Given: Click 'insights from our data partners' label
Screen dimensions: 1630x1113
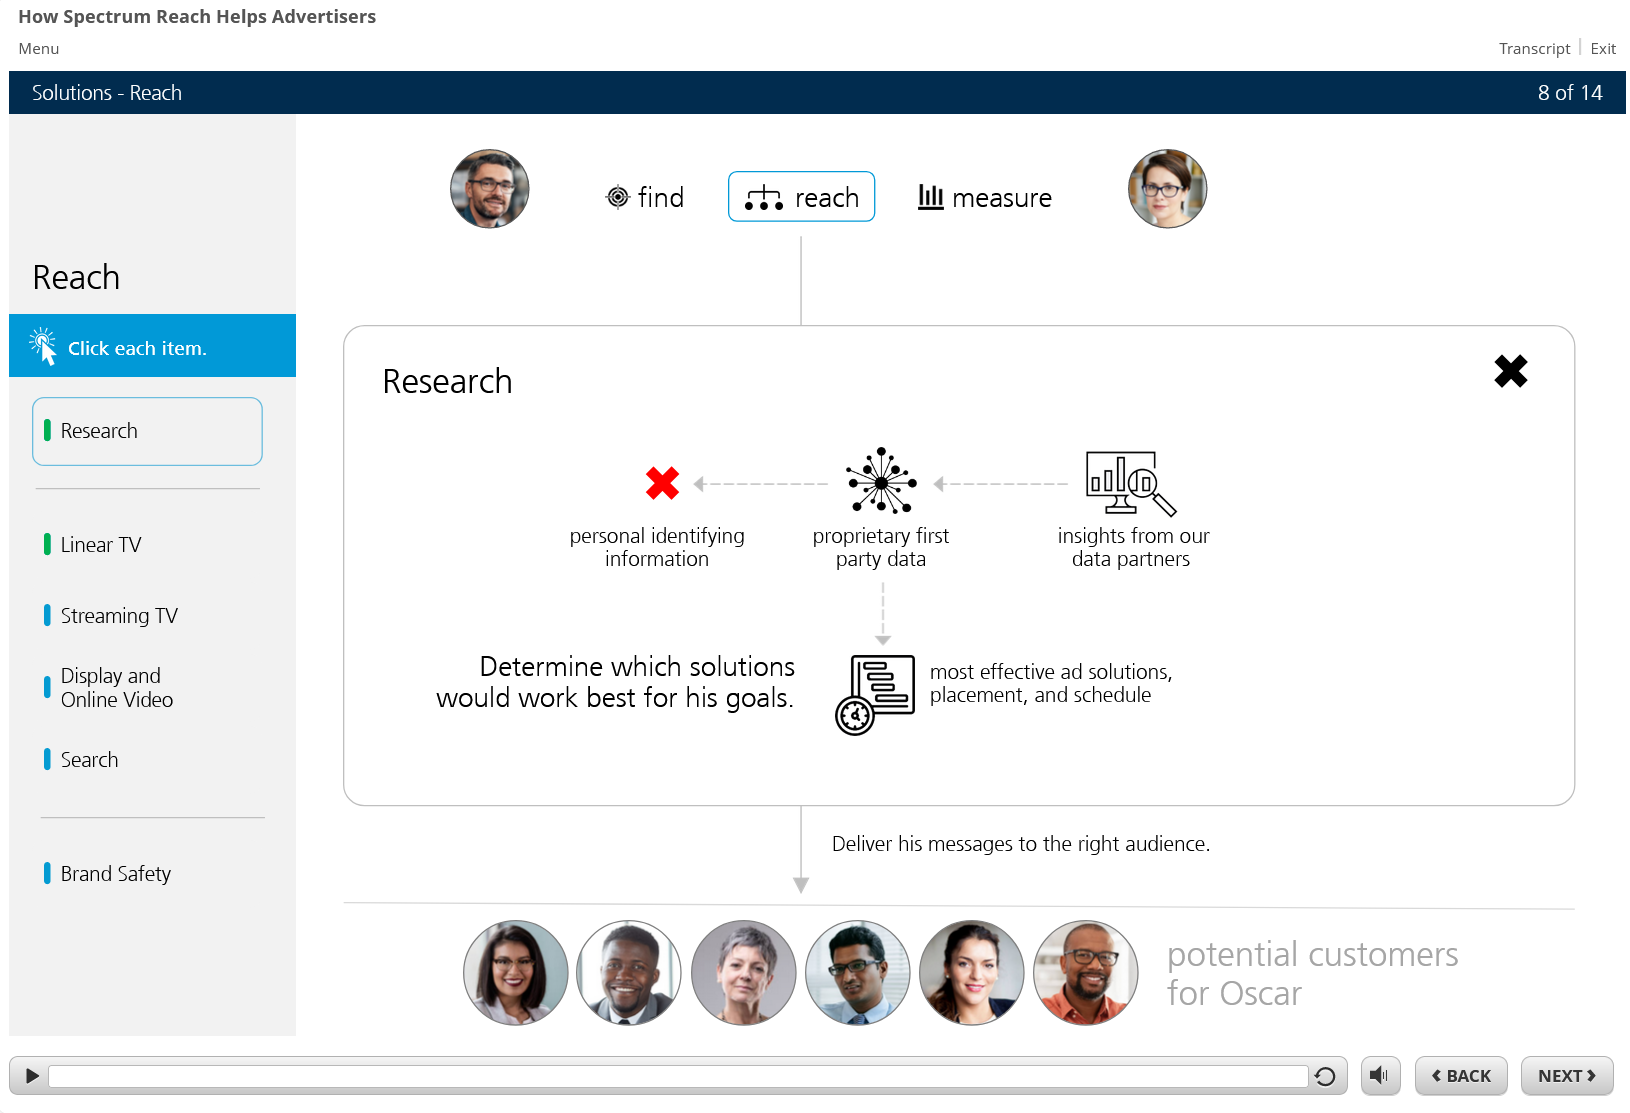Looking at the screenshot, I should [x=1133, y=548].
